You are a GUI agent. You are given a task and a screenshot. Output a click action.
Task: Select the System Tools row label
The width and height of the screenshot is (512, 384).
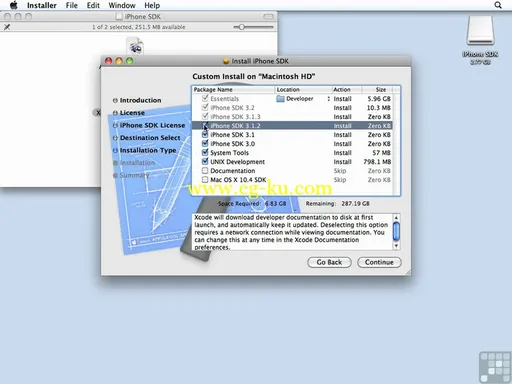229,153
